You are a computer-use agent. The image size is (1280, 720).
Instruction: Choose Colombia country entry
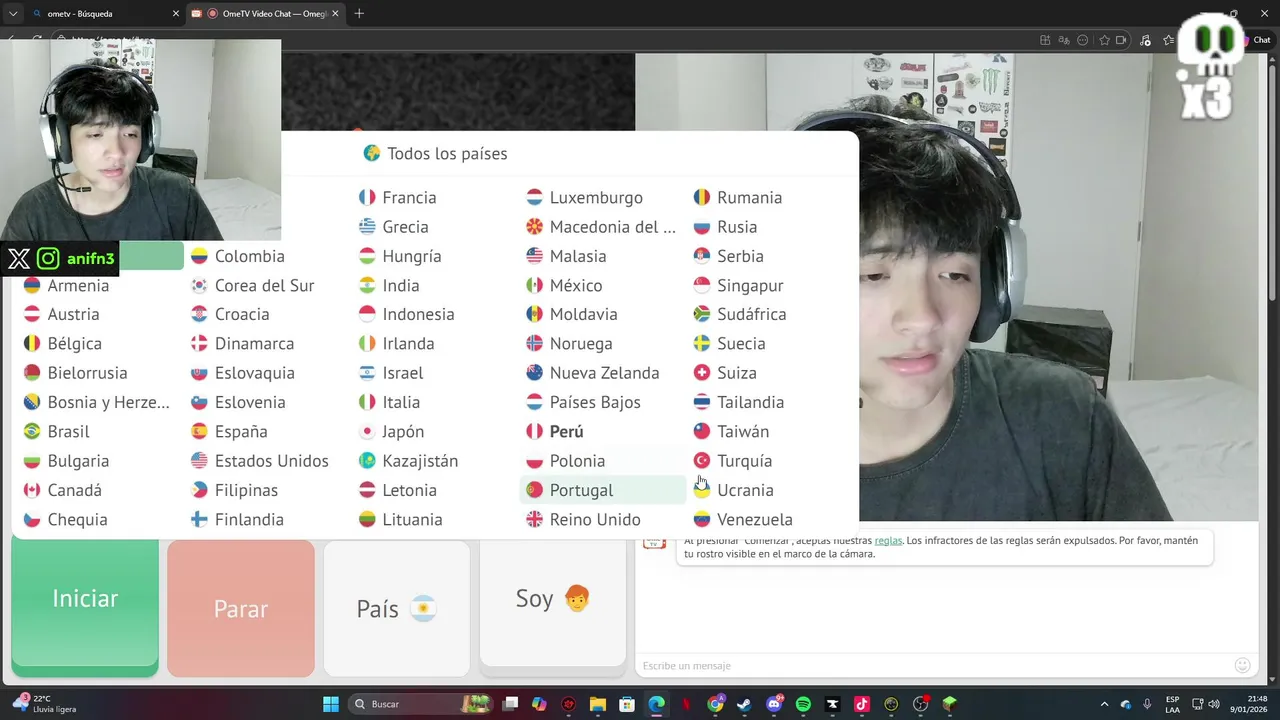(238, 256)
